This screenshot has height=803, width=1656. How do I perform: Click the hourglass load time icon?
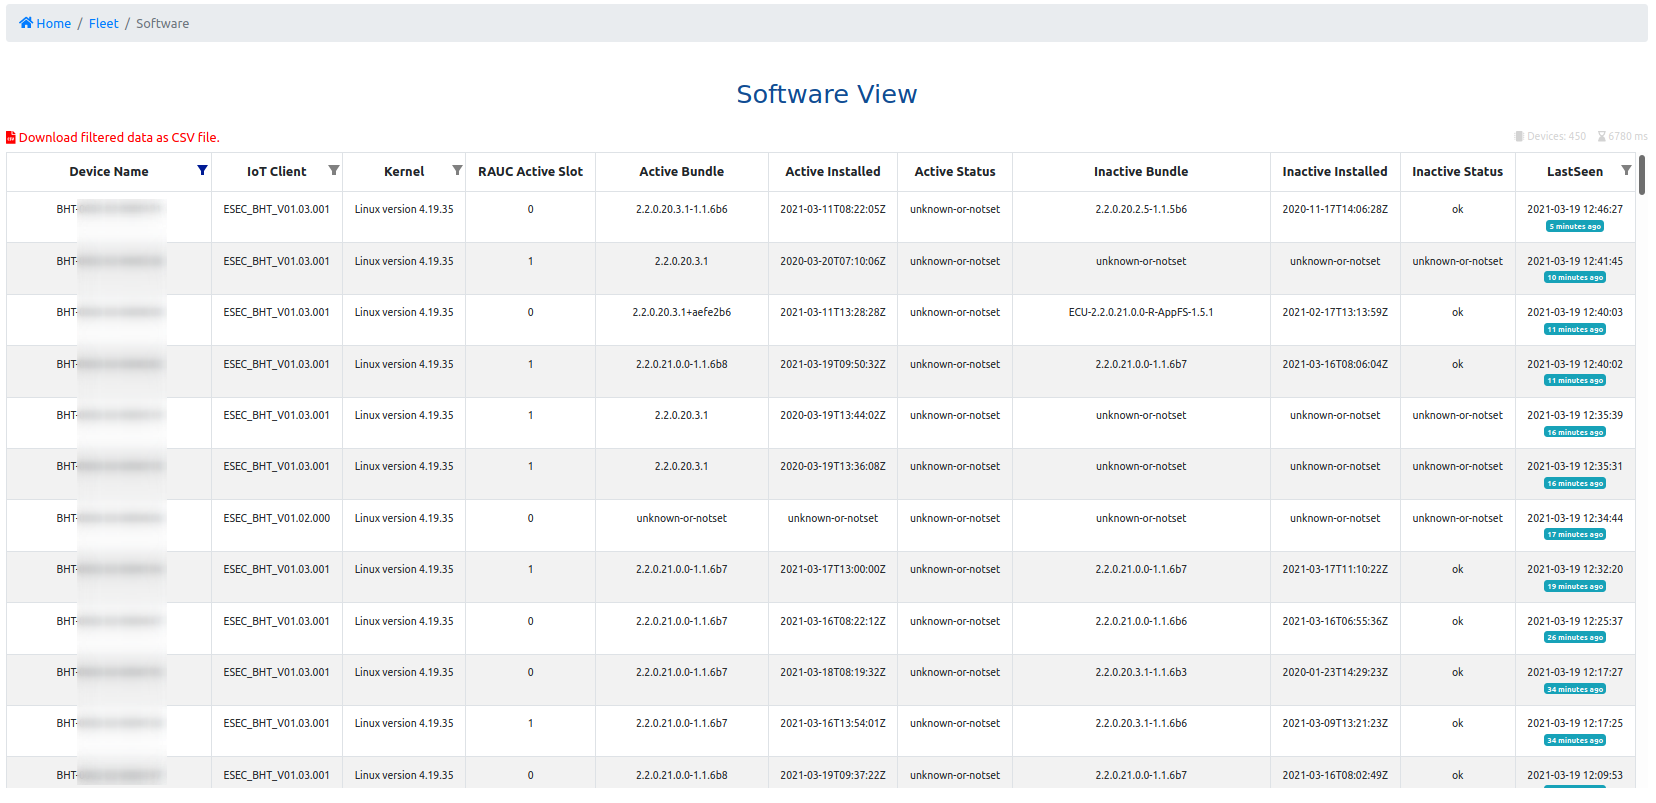1601,137
